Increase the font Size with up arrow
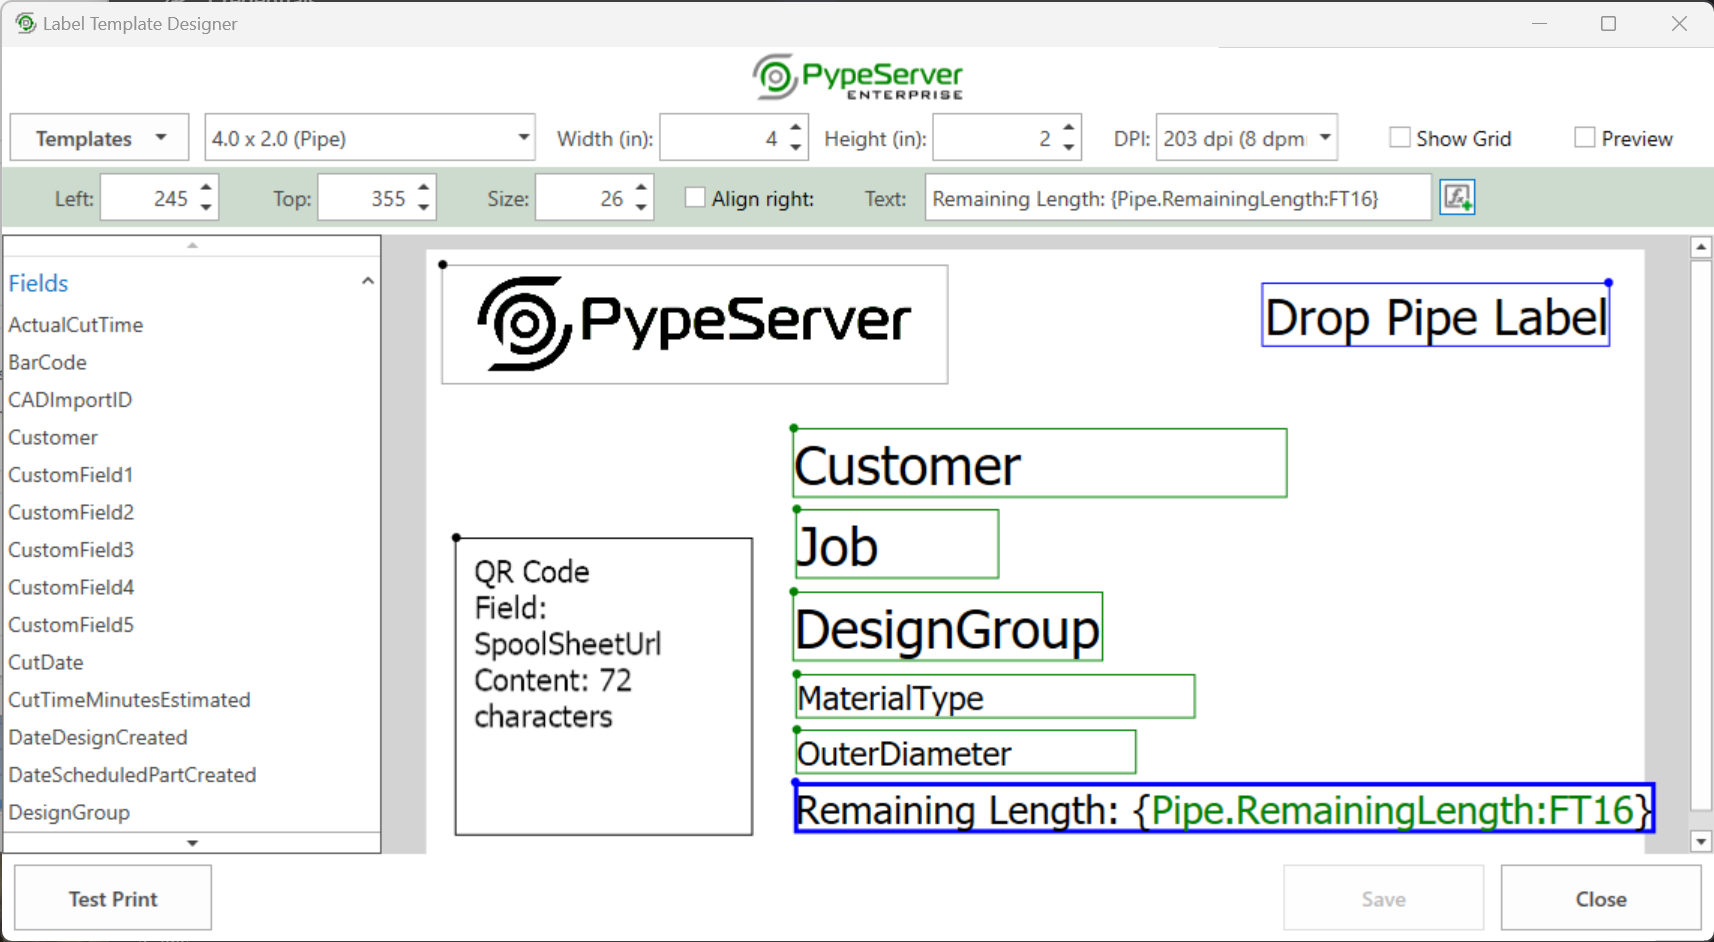1714x942 pixels. click(642, 188)
